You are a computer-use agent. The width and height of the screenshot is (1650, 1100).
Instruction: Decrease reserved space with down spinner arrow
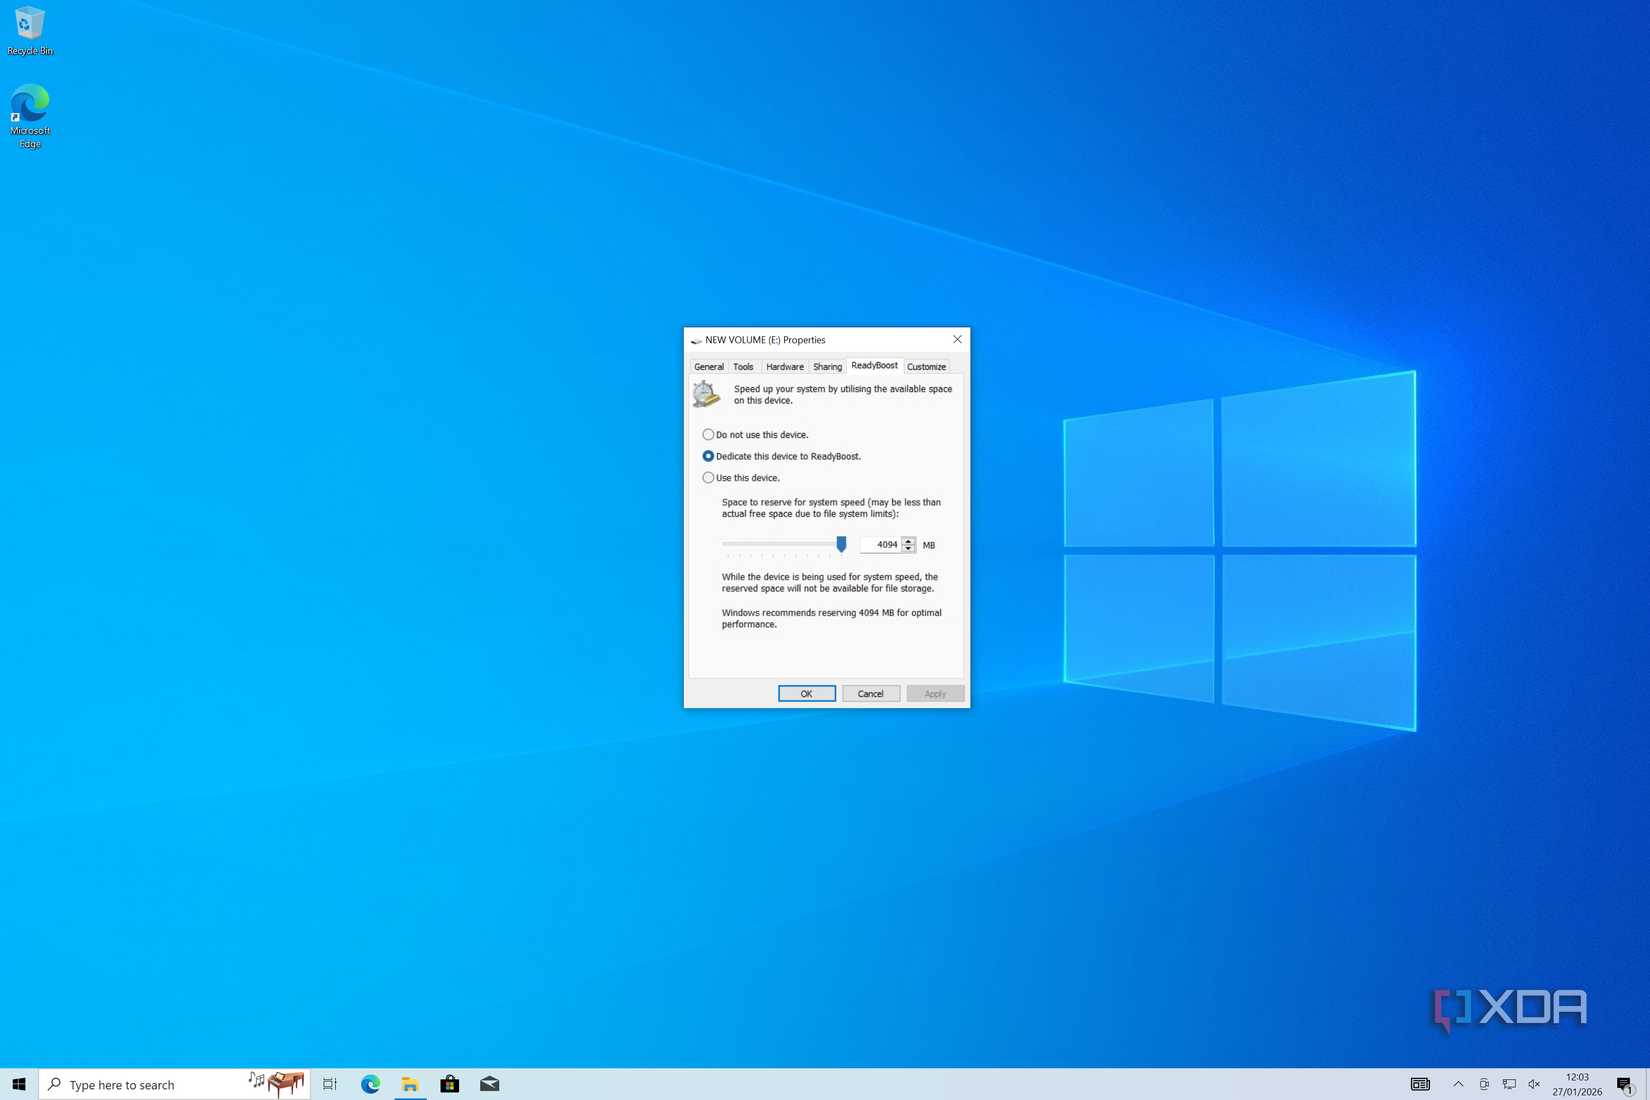click(x=908, y=549)
